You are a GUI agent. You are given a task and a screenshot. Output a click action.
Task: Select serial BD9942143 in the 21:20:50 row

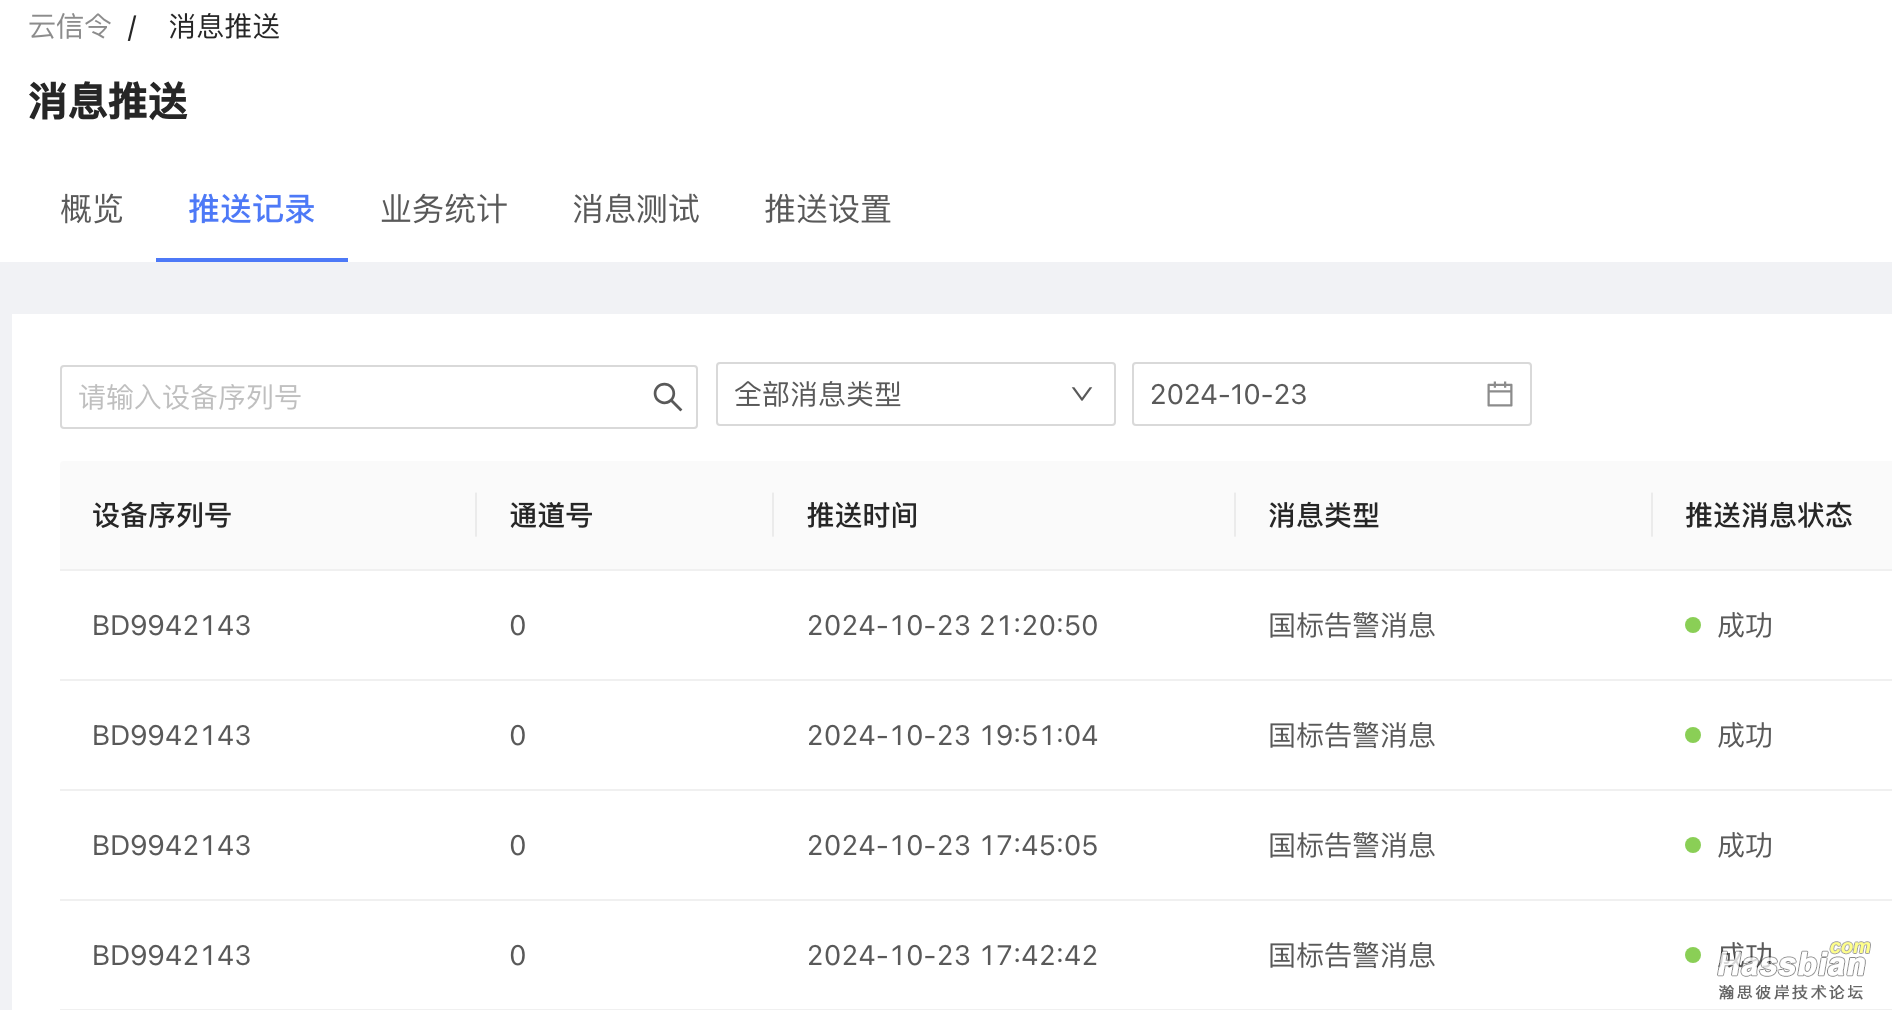pyautogui.click(x=171, y=625)
